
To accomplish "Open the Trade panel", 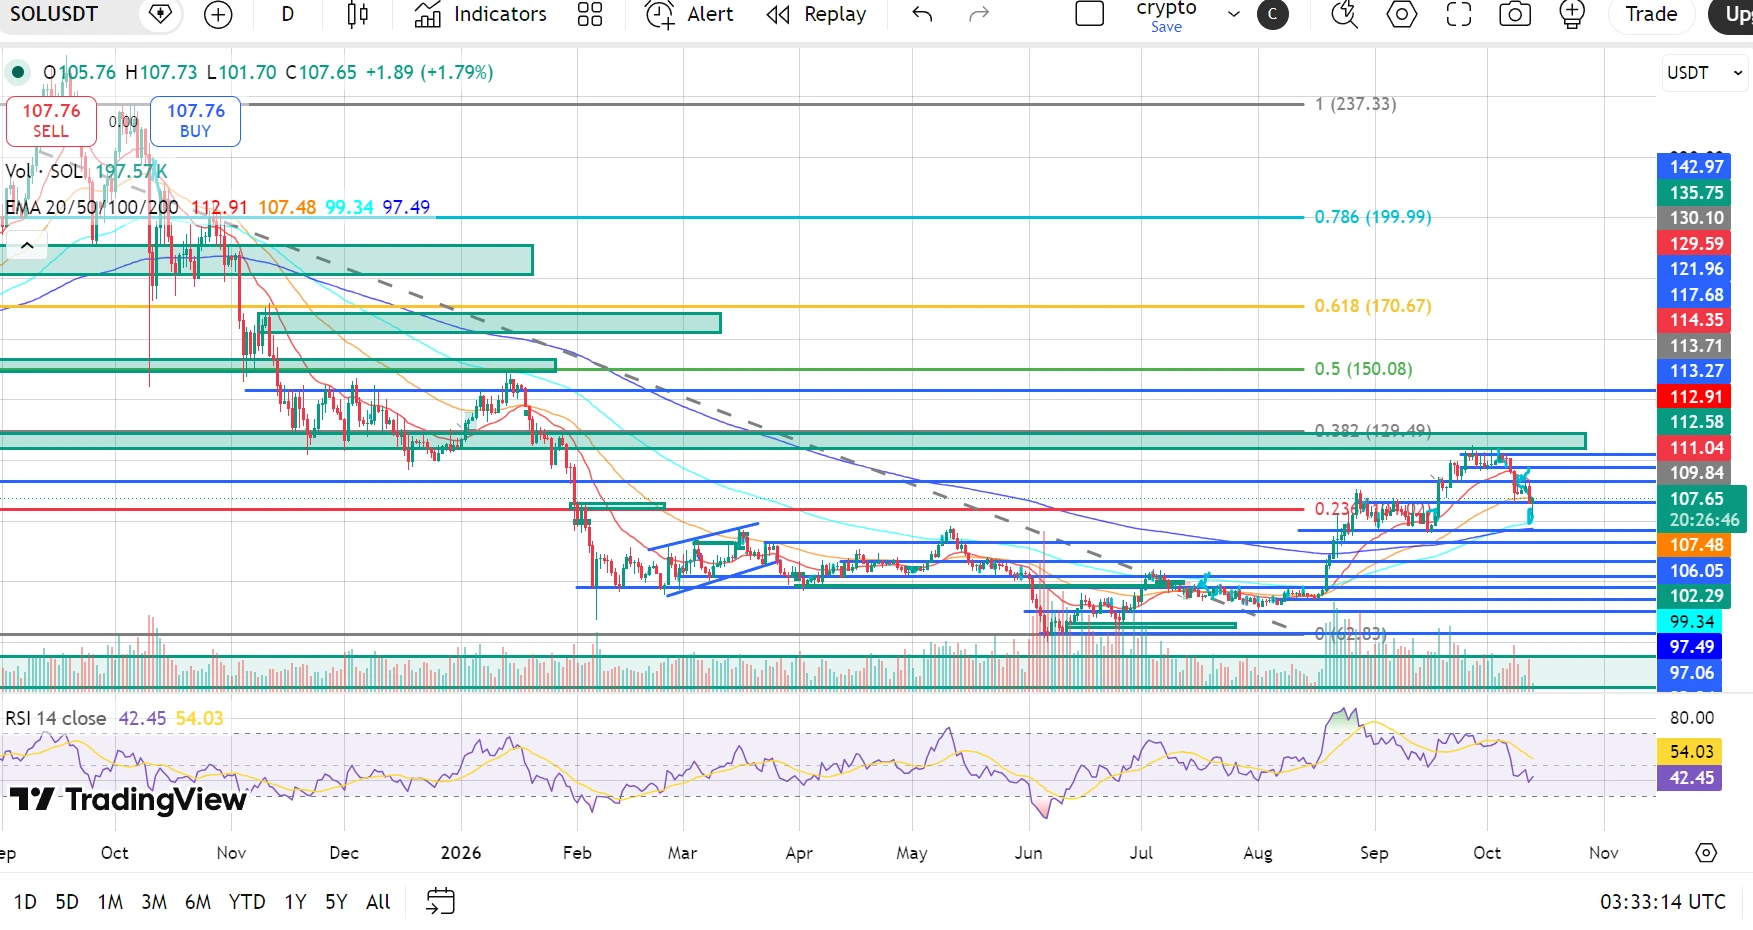I will [x=1651, y=14].
